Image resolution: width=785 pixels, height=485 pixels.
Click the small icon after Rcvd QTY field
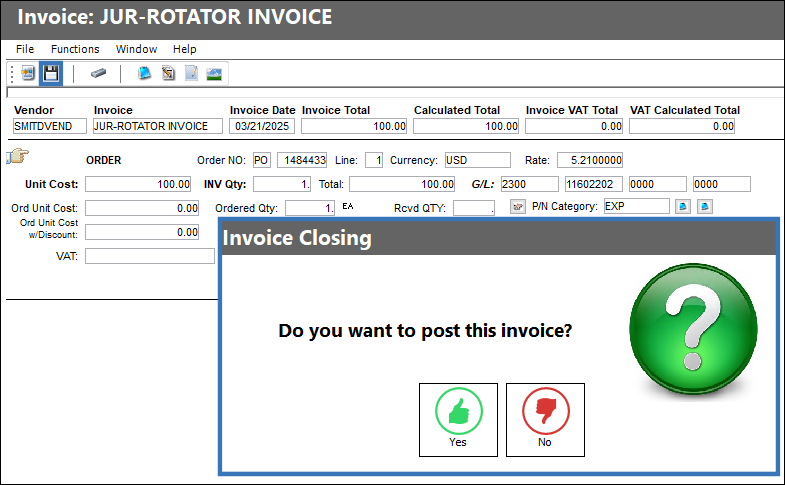click(518, 206)
